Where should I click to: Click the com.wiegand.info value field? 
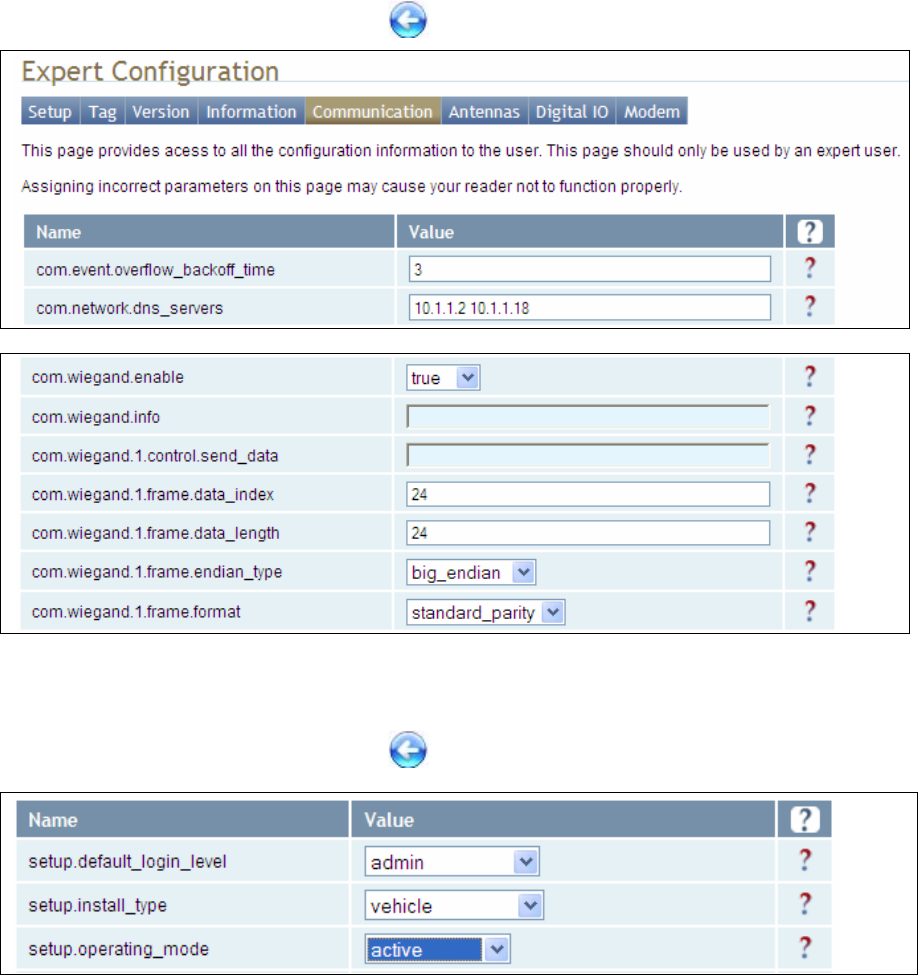pos(588,417)
